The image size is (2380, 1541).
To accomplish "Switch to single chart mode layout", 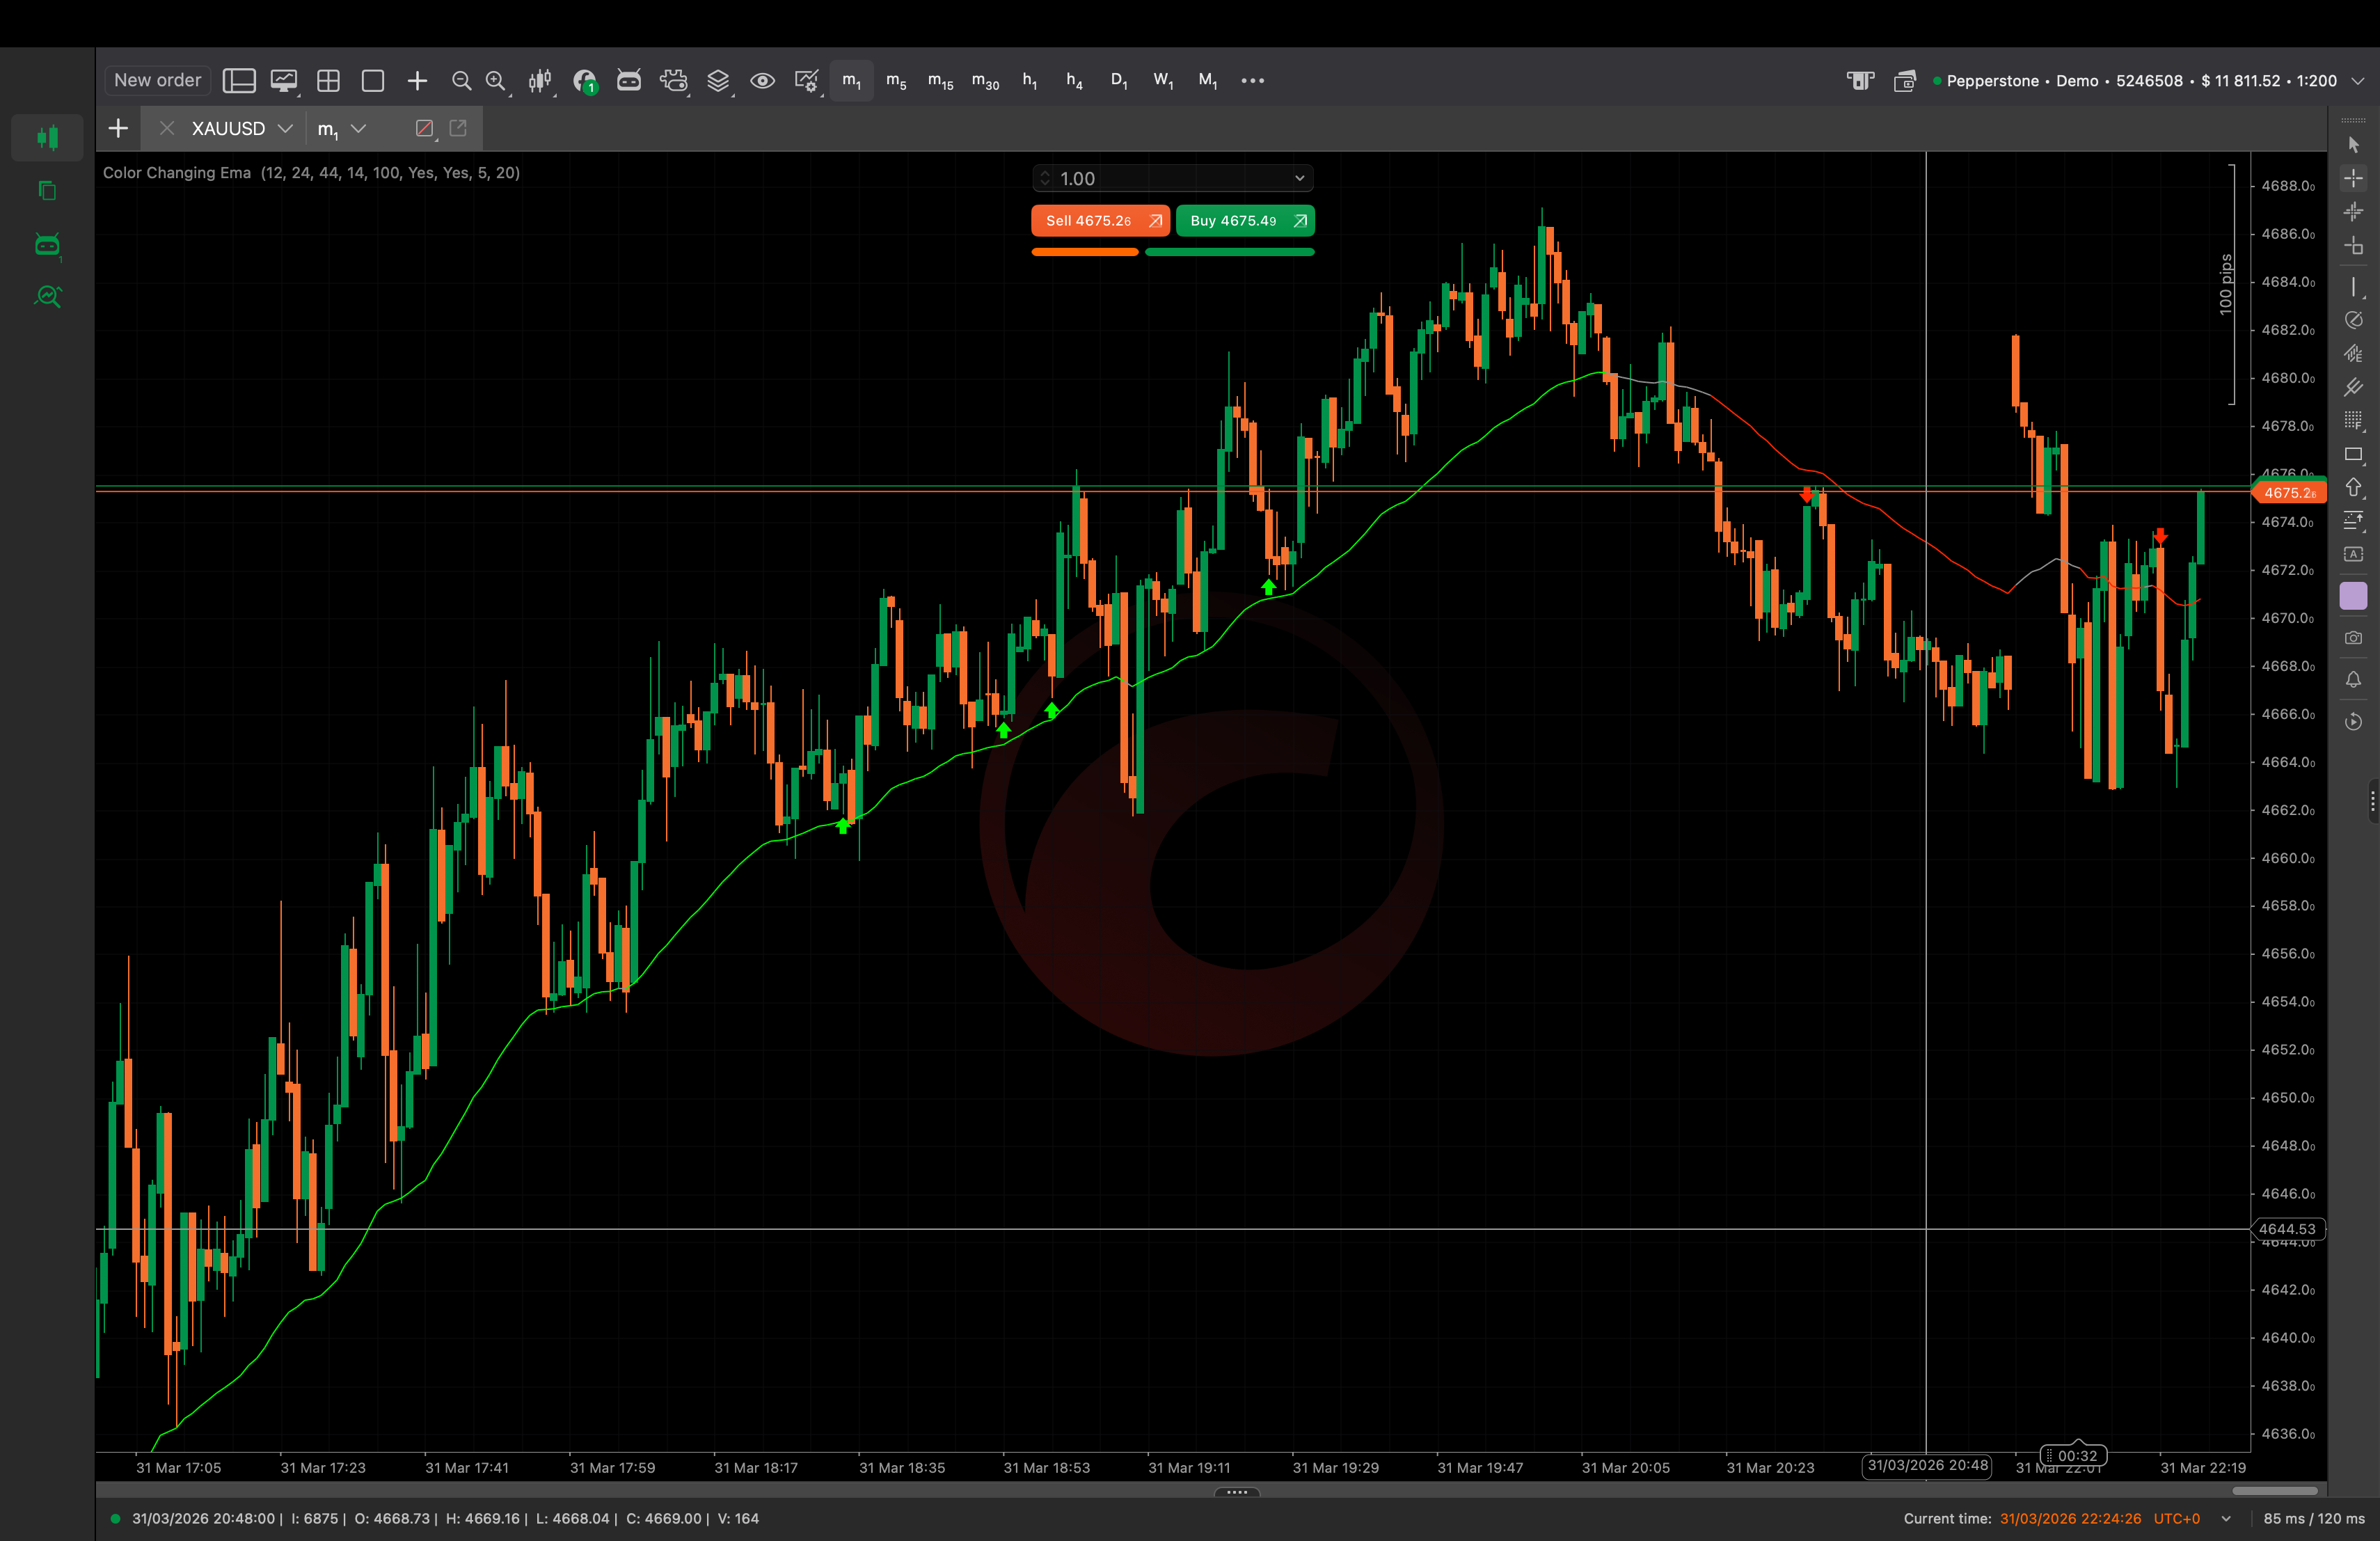I will coord(373,81).
